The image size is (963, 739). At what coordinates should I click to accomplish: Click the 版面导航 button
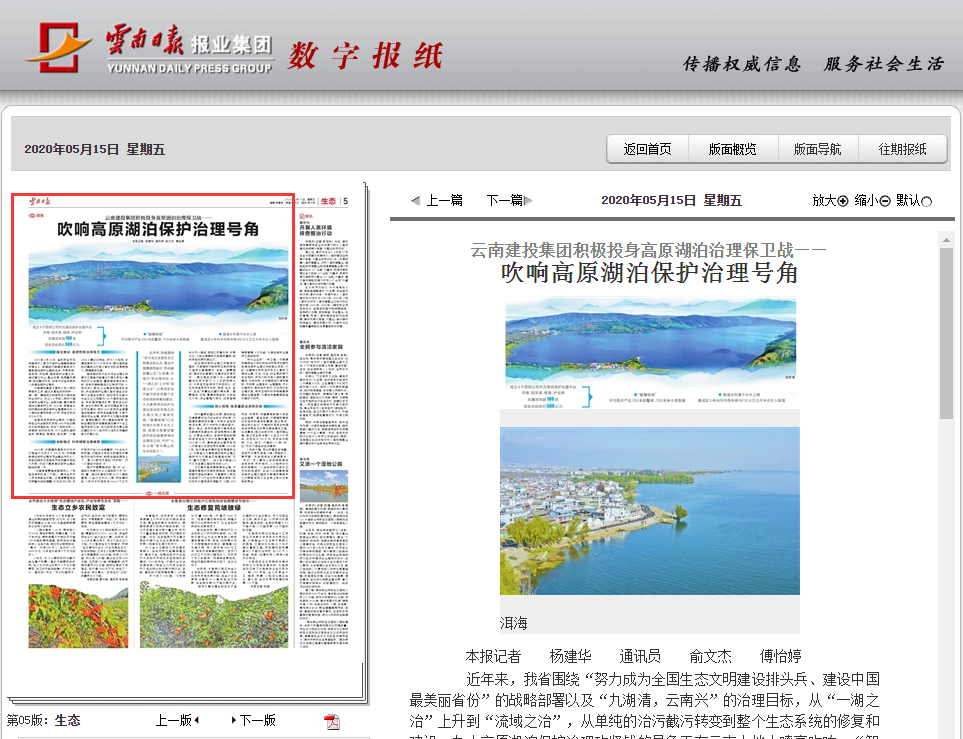(x=818, y=148)
